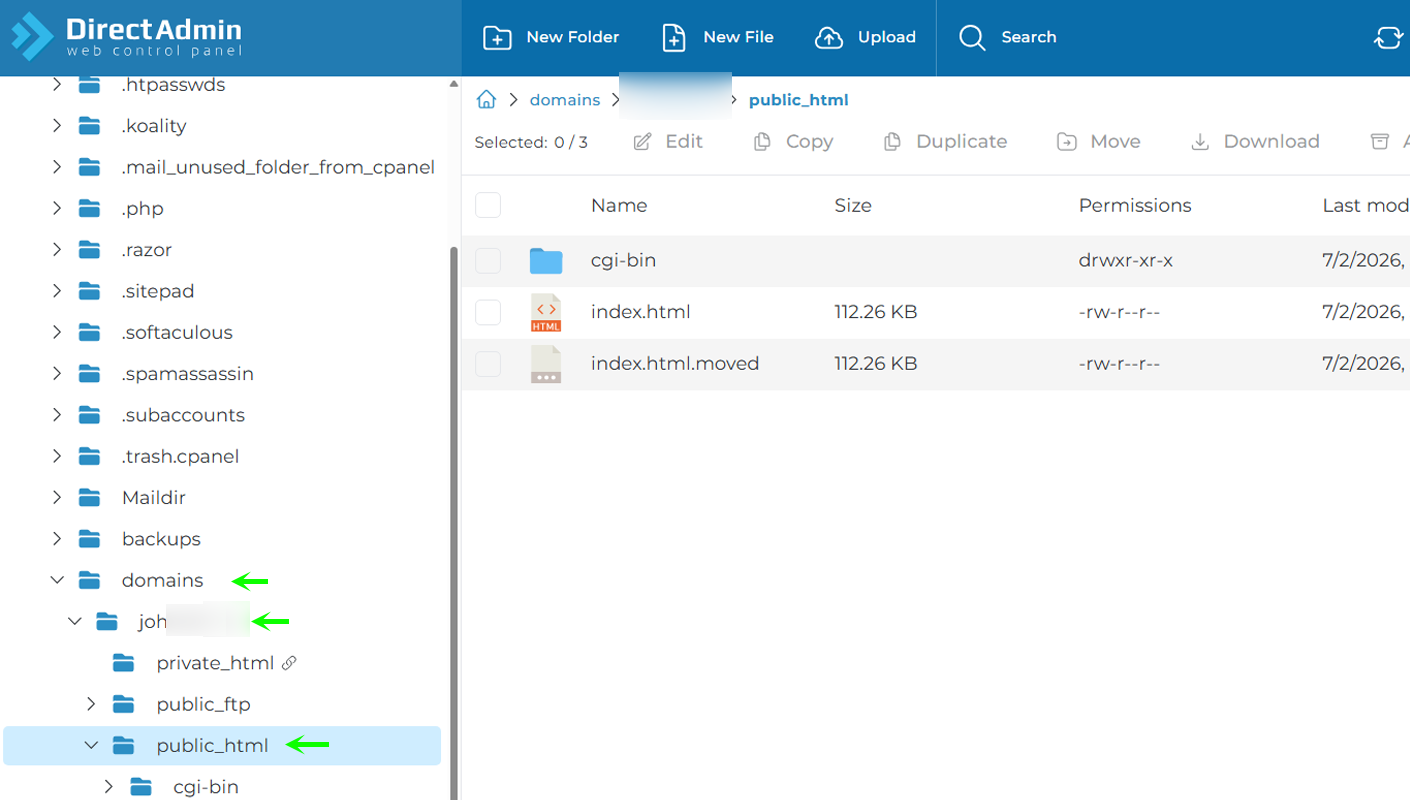Select the private_html tree item label
The height and width of the screenshot is (800, 1410).
coord(215,663)
